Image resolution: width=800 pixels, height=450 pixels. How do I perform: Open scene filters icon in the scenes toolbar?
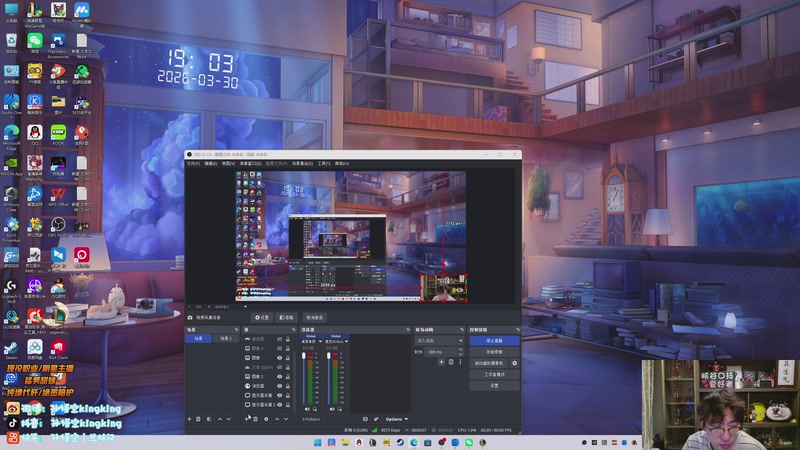click(209, 419)
